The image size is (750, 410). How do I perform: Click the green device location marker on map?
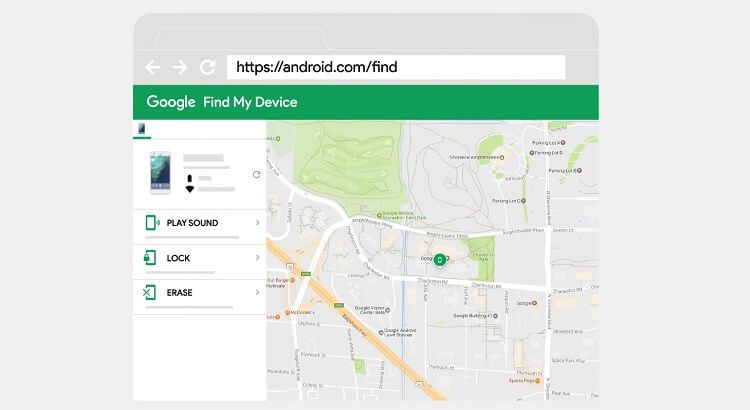pyautogui.click(x=440, y=260)
